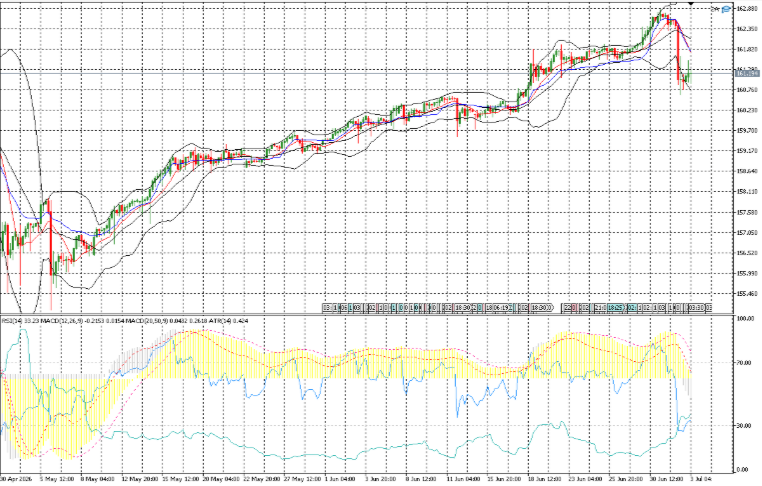The height and width of the screenshot is (486, 762).
Task: Click the 30 Apr 2026 time axis label
Action: point(16,479)
